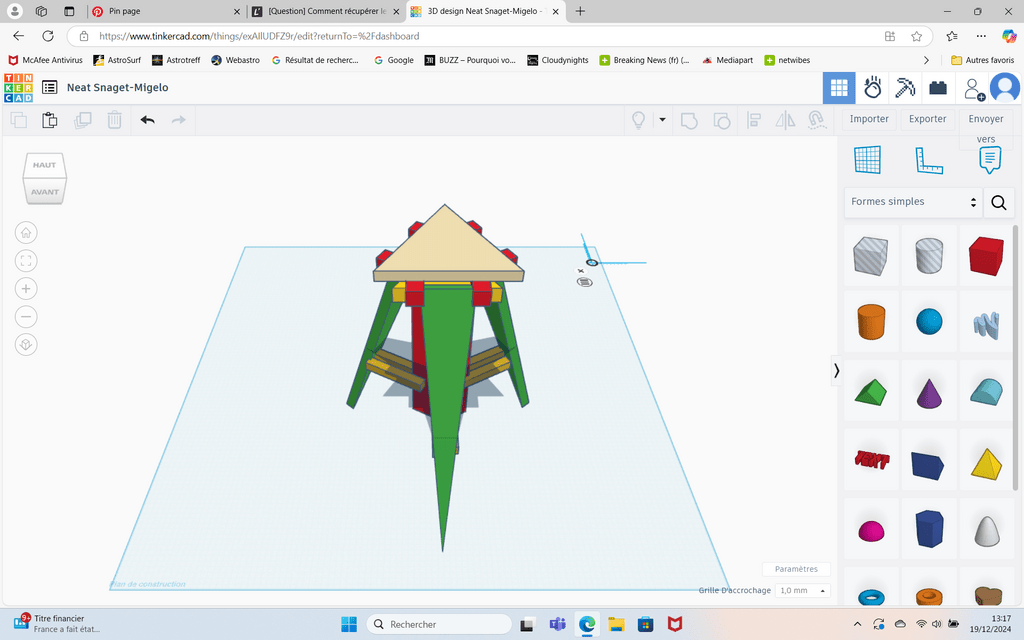Zoom in with the plus button
The height and width of the screenshot is (640, 1024).
(x=26, y=289)
